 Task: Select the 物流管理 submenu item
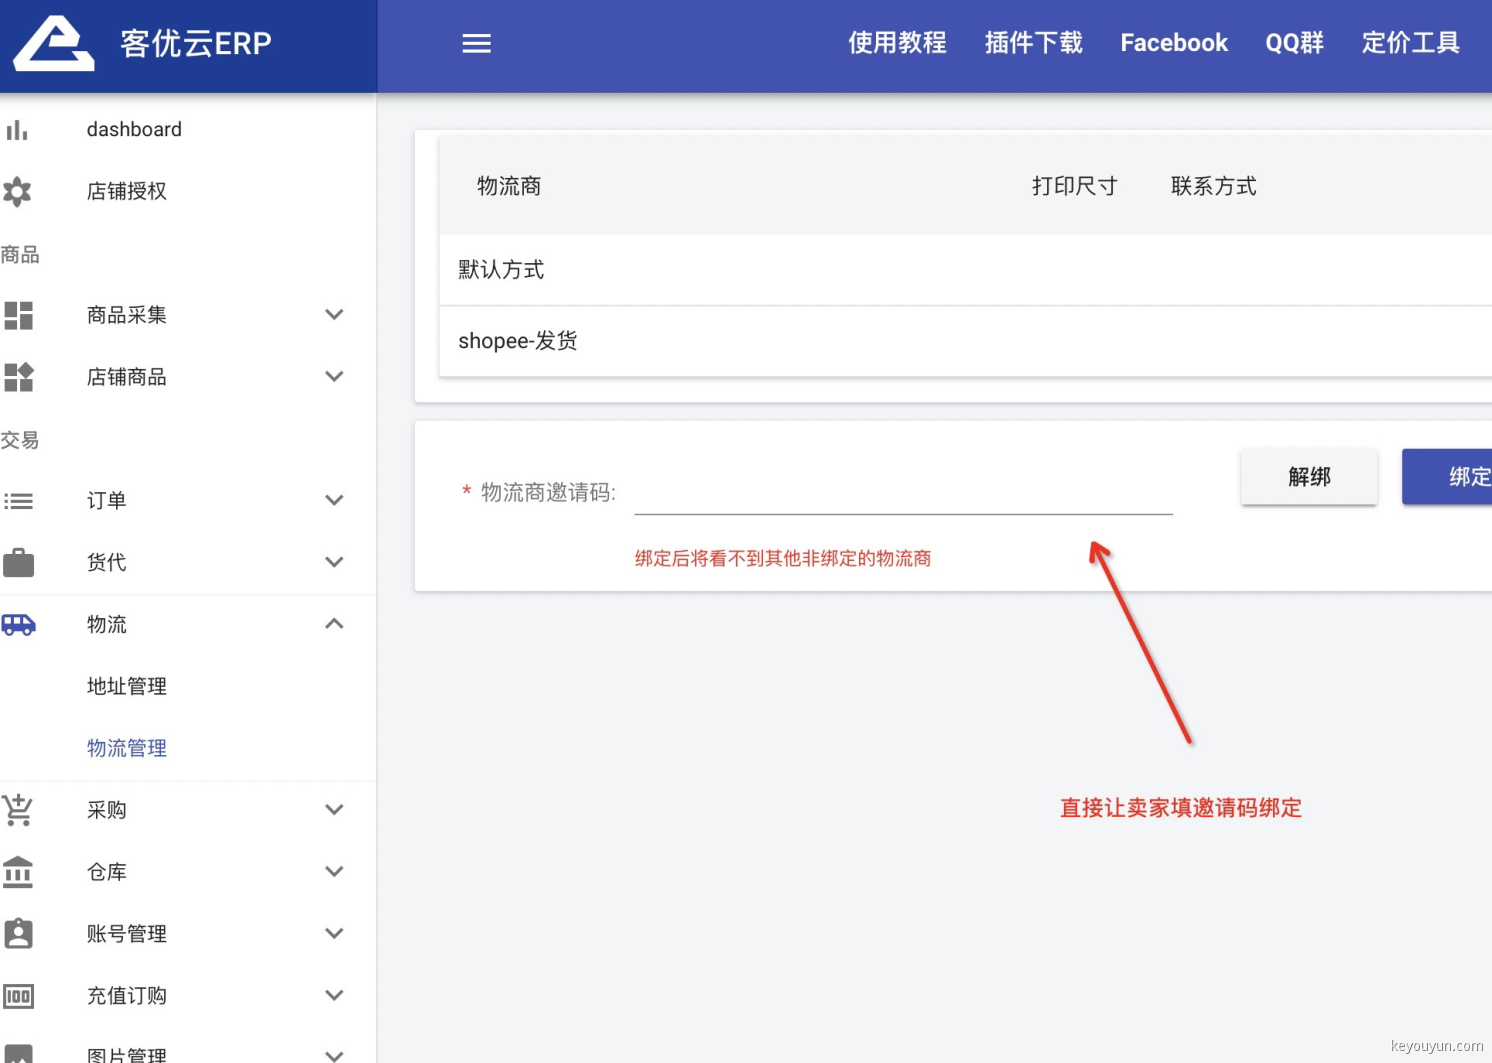(x=127, y=749)
